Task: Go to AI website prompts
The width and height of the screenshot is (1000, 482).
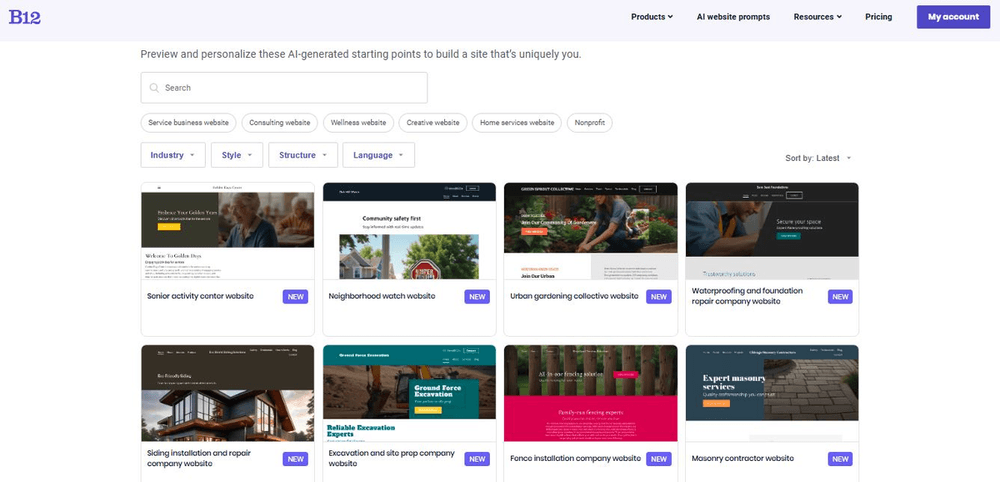Action: [x=733, y=17]
